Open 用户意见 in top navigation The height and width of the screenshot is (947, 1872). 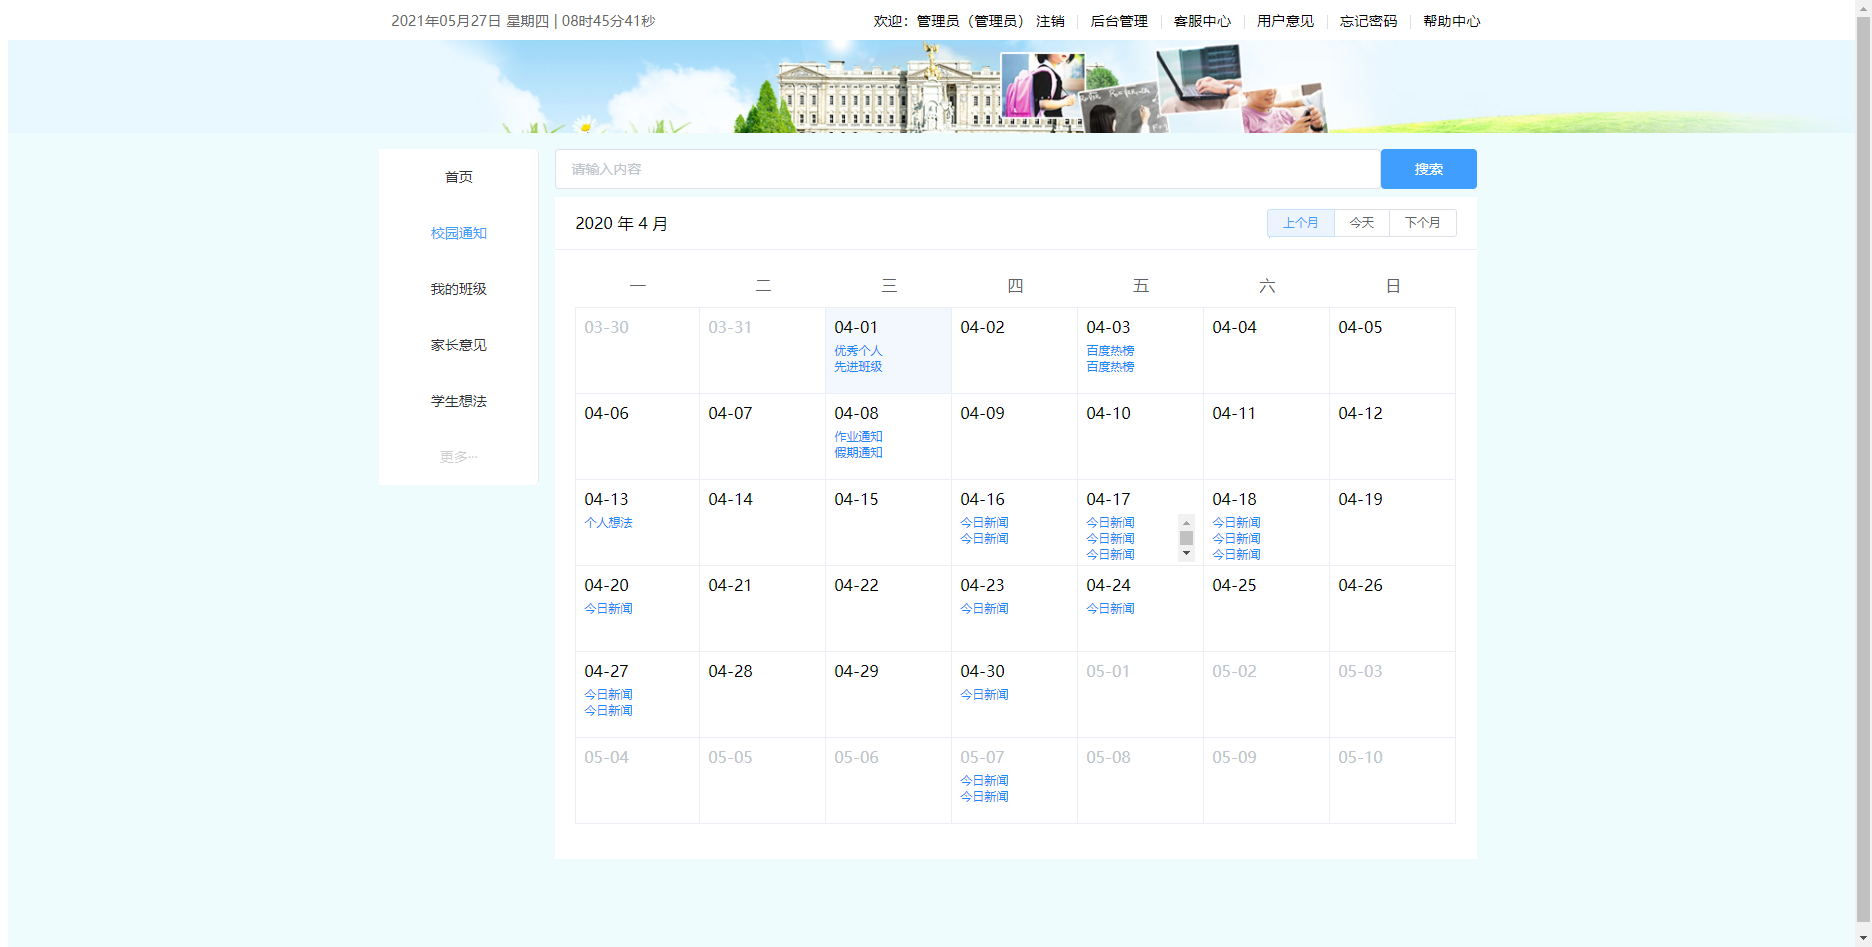click(x=1285, y=21)
